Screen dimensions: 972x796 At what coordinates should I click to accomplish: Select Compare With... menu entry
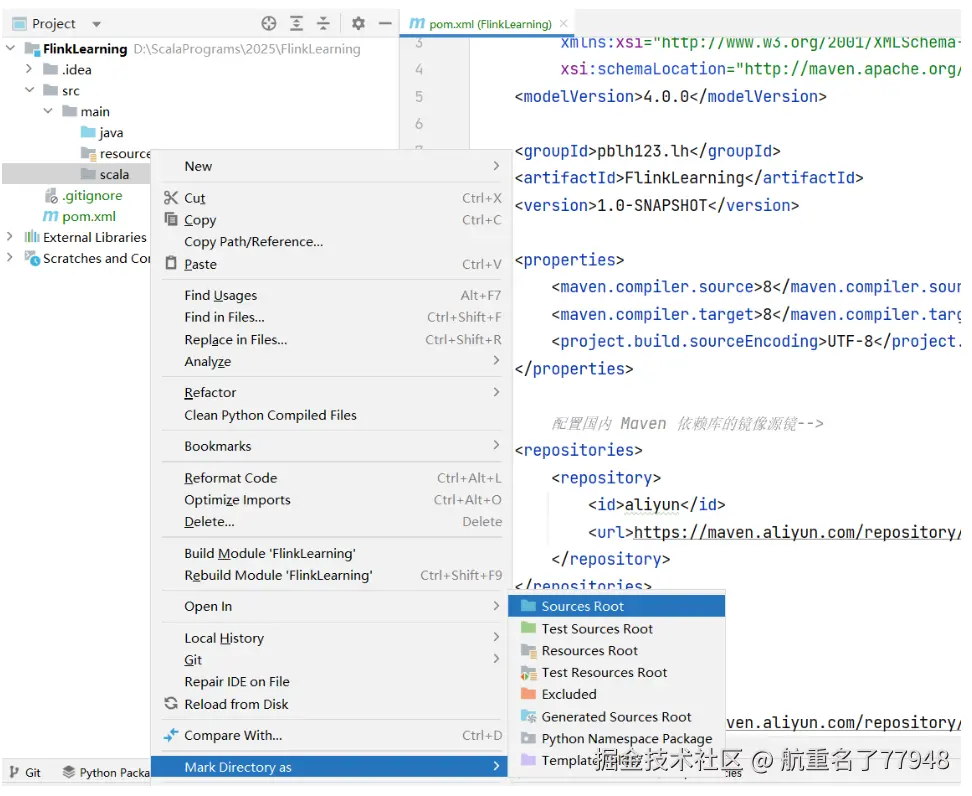[x=331, y=735]
